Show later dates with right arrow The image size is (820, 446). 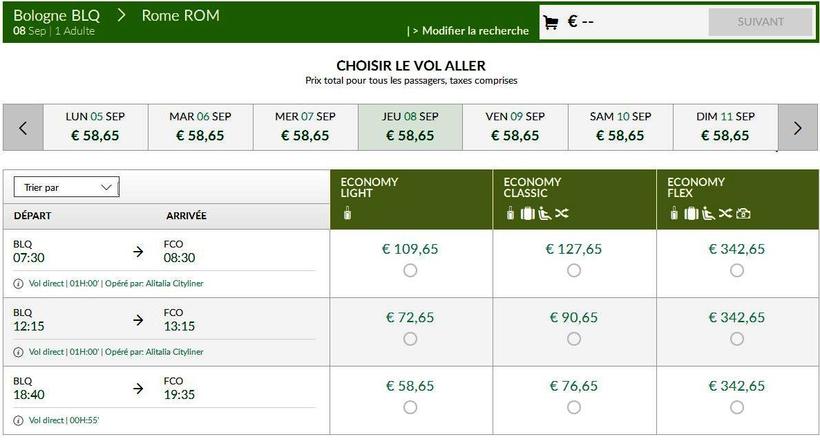tap(797, 128)
